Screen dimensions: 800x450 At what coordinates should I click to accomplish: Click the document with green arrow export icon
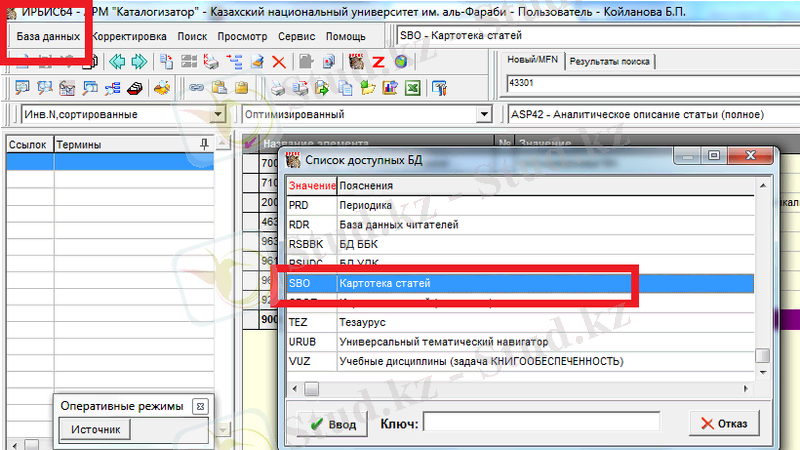click(322, 88)
